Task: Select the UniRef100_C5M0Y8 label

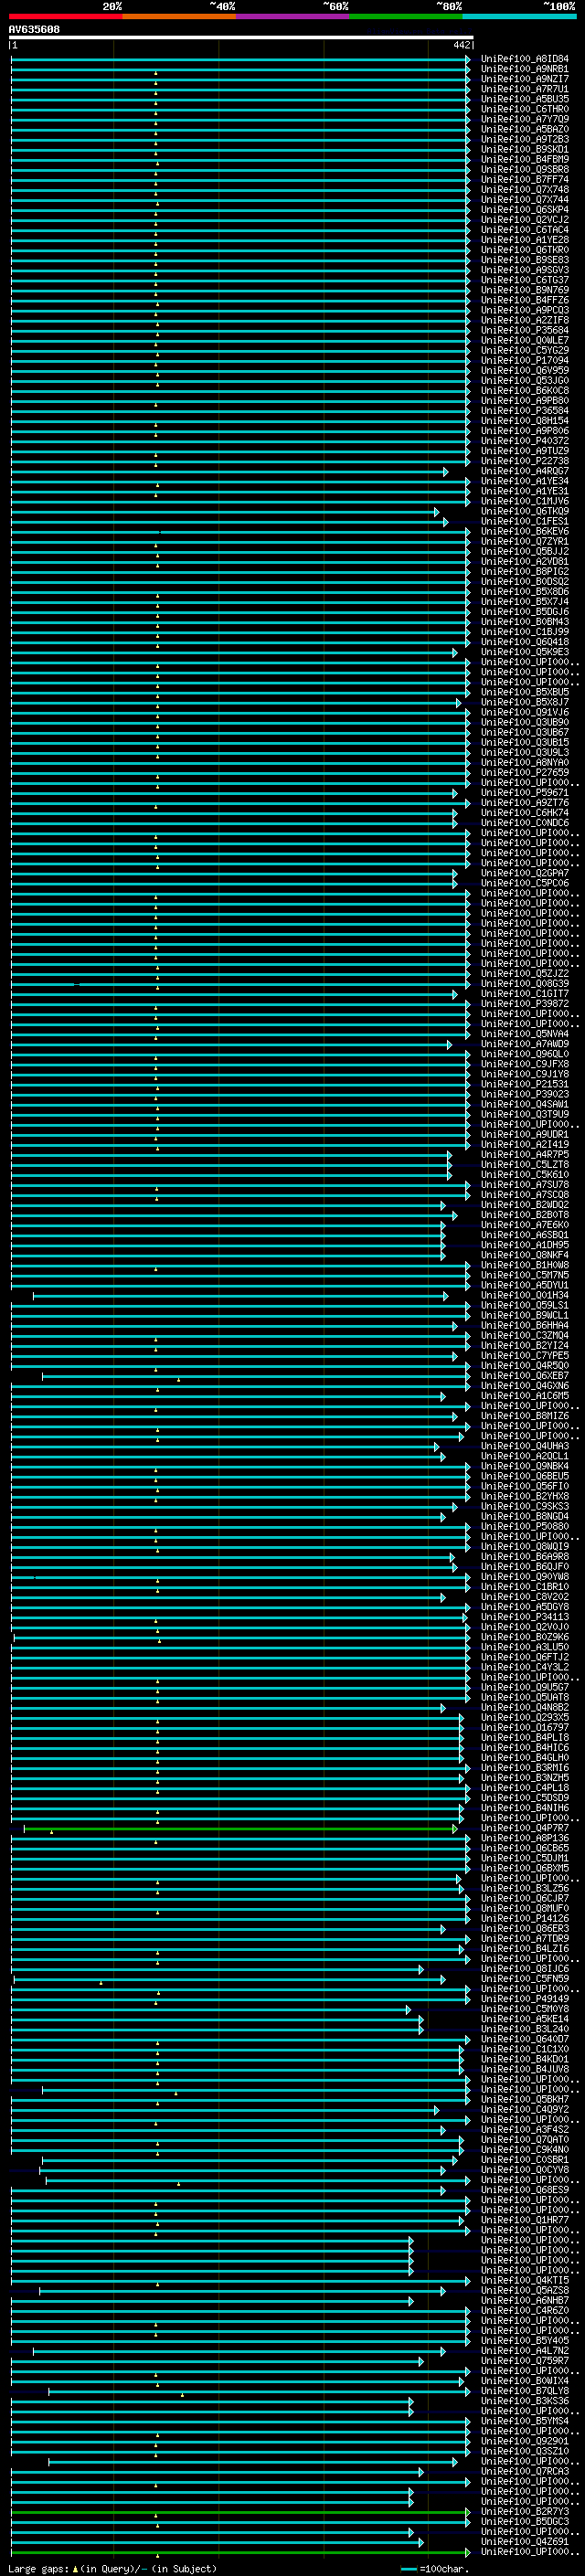Action: pos(524,2009)
